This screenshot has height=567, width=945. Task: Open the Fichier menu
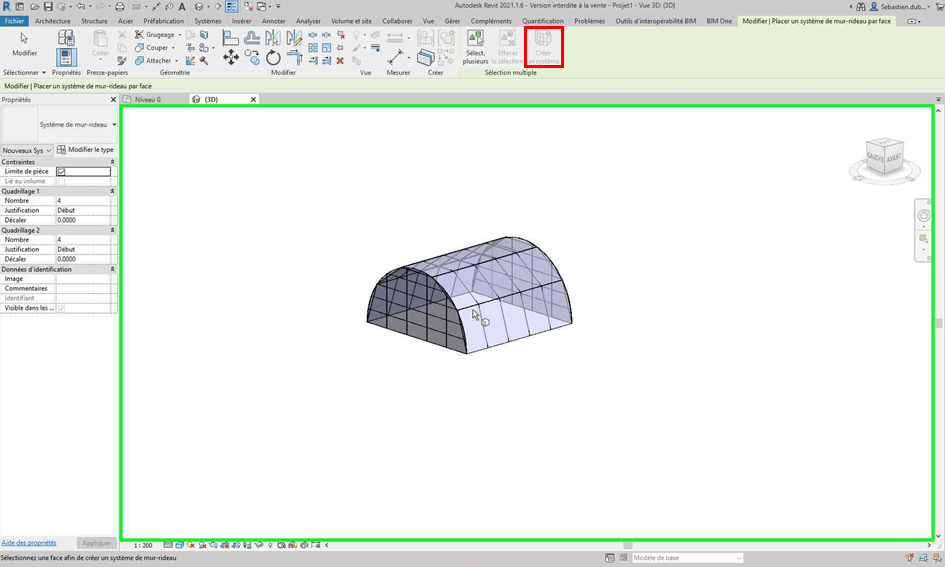click(14, 20)
